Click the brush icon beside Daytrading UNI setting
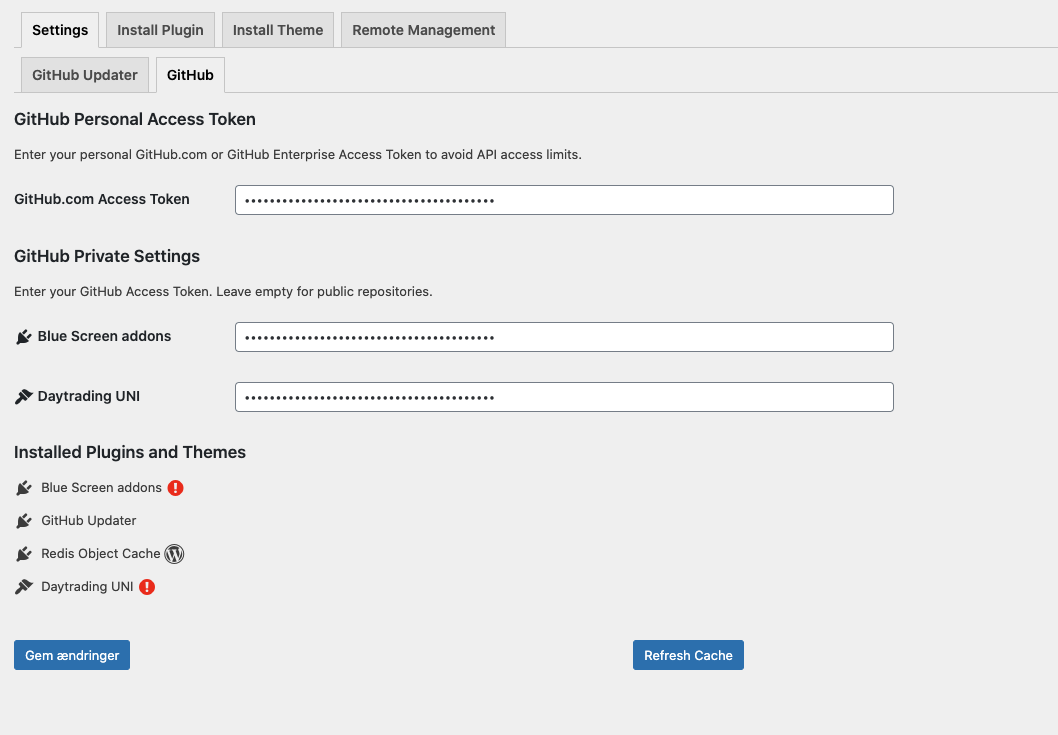The width and height of the screenshot is (1058, 735). tap(24, 396)
